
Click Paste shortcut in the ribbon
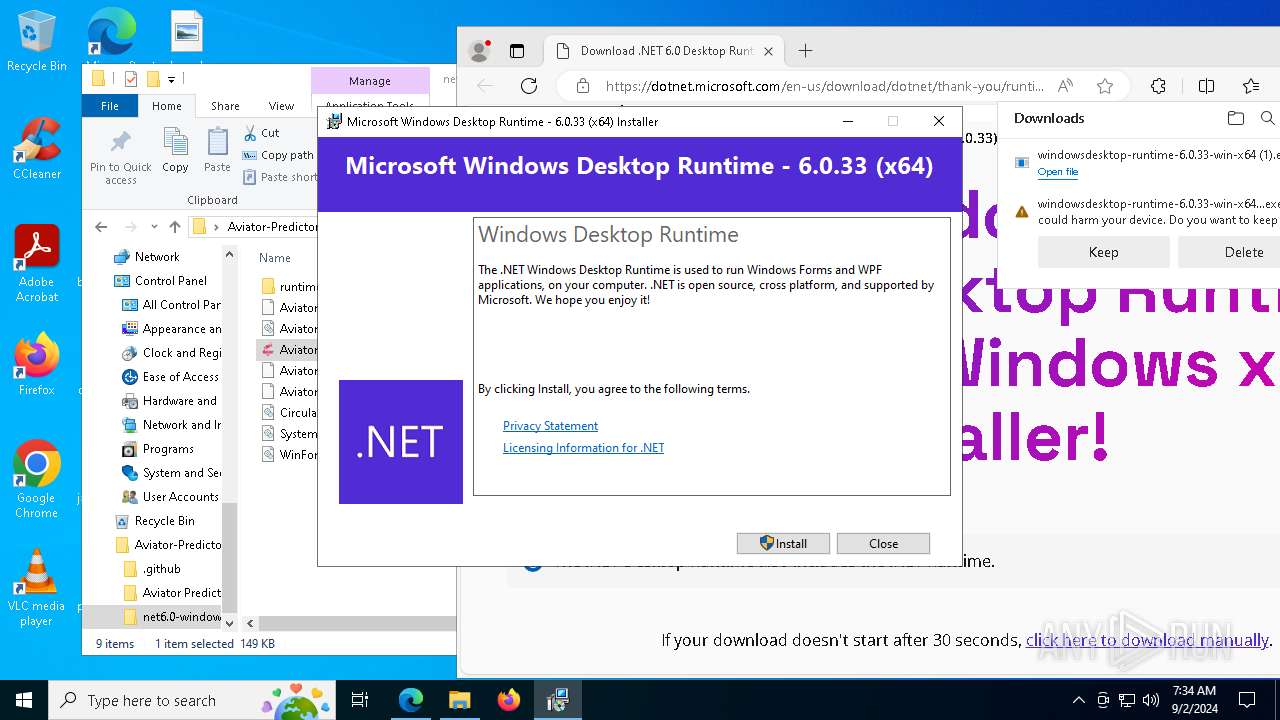(x=279, y=177)
